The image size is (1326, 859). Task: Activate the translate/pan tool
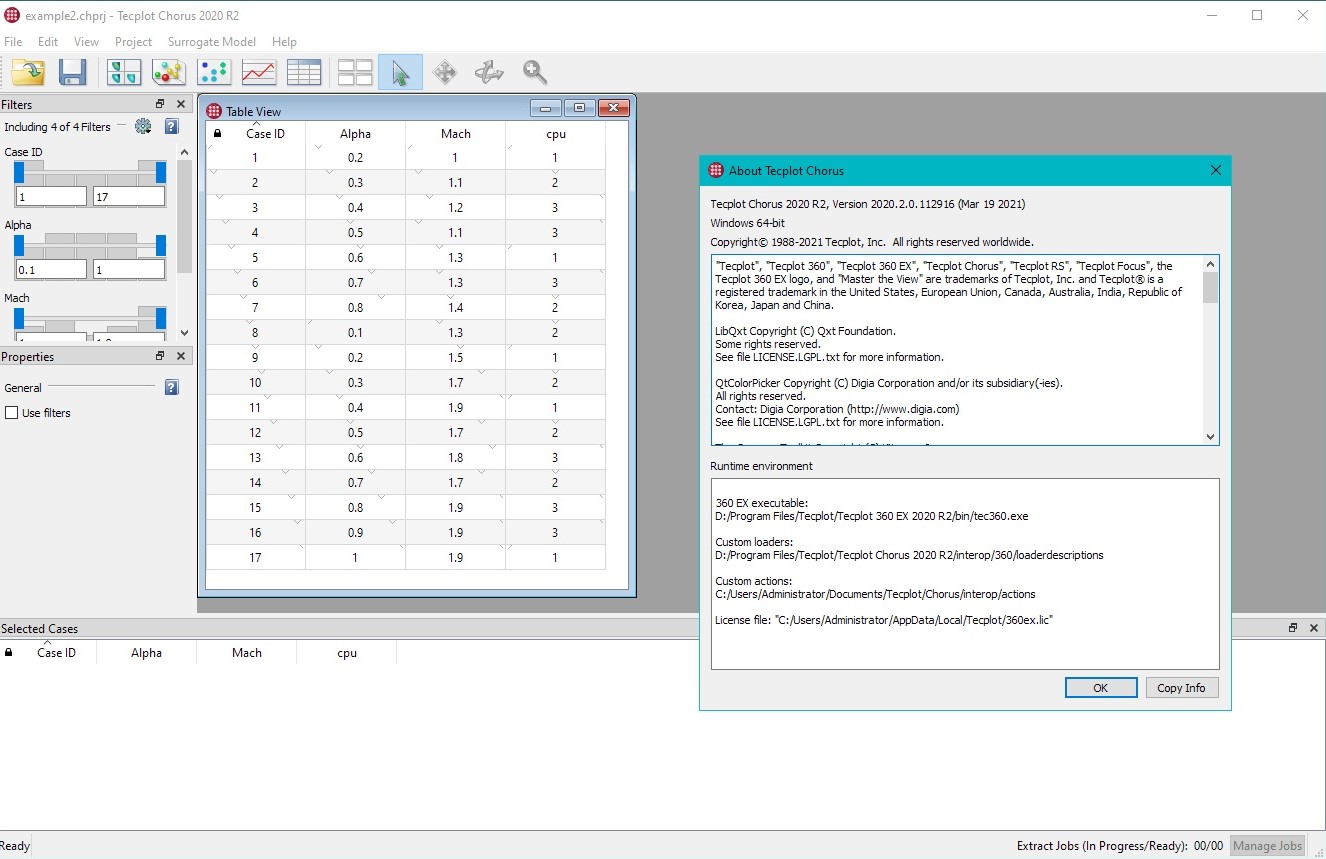click(445, 72)
